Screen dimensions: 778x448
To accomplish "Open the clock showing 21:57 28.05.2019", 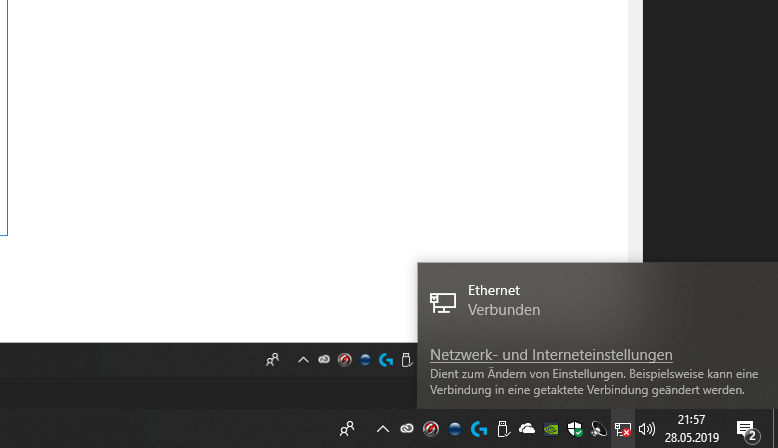I will (692, 429).
